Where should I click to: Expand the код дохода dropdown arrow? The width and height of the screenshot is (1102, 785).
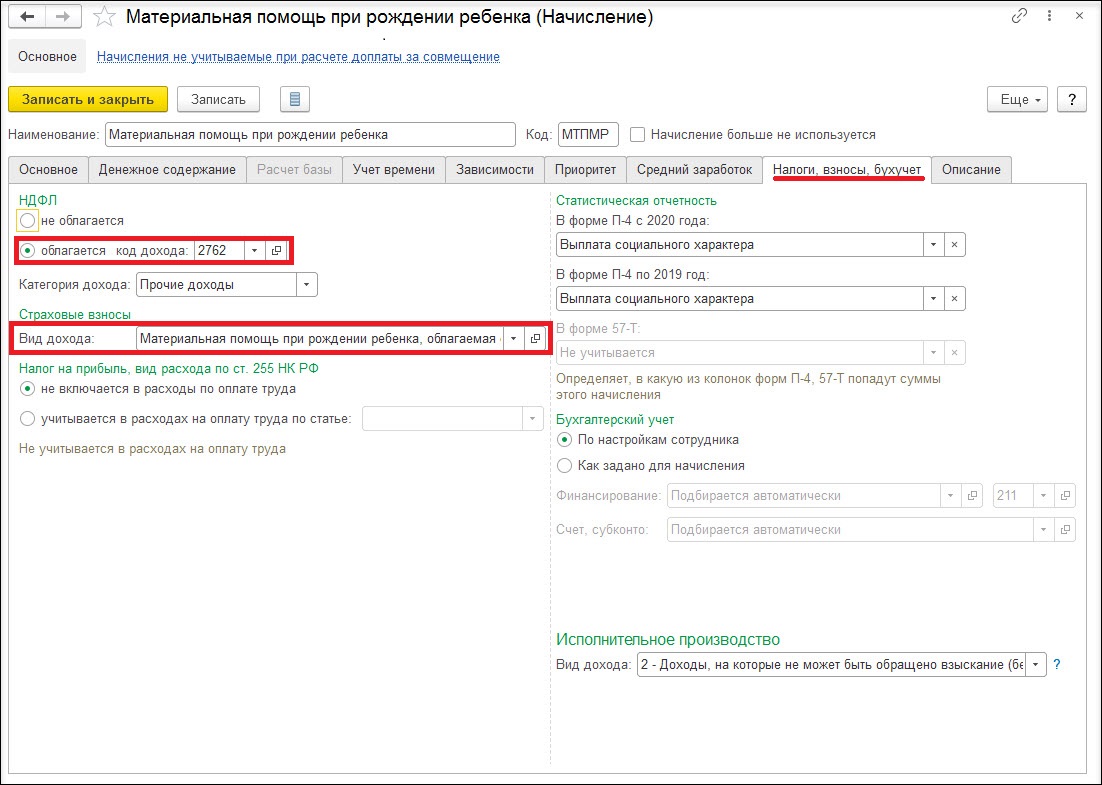click(254, 250)
